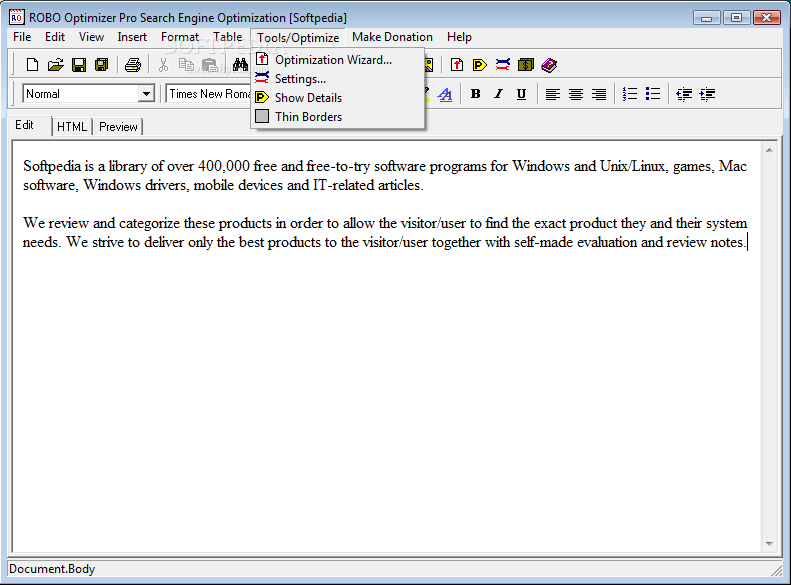Paste clipboard with toolbar paste icon

click(x=209, y=65)
